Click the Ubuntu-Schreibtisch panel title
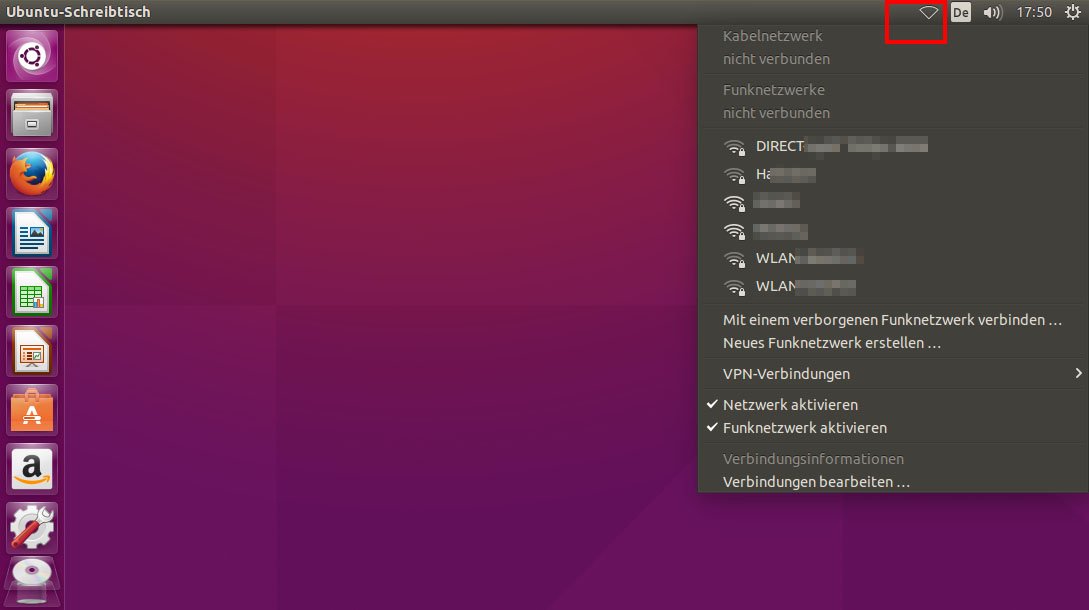Image resolution: width=1089 pixels, height=610 pixels. coord(78,12)
